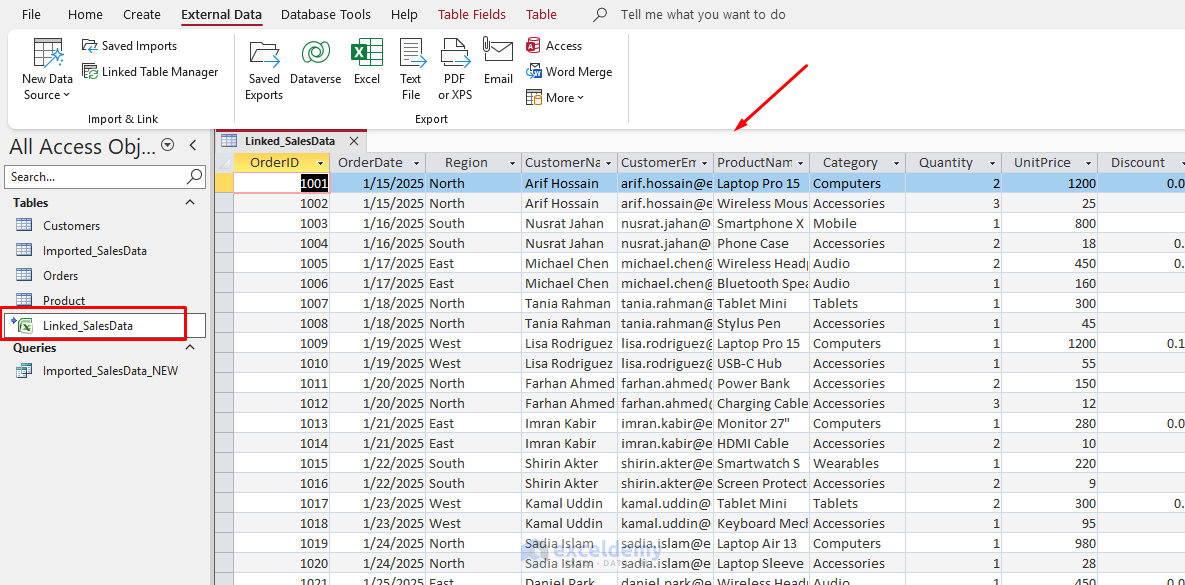Export to Dataverse

click(x=315, y=62)
